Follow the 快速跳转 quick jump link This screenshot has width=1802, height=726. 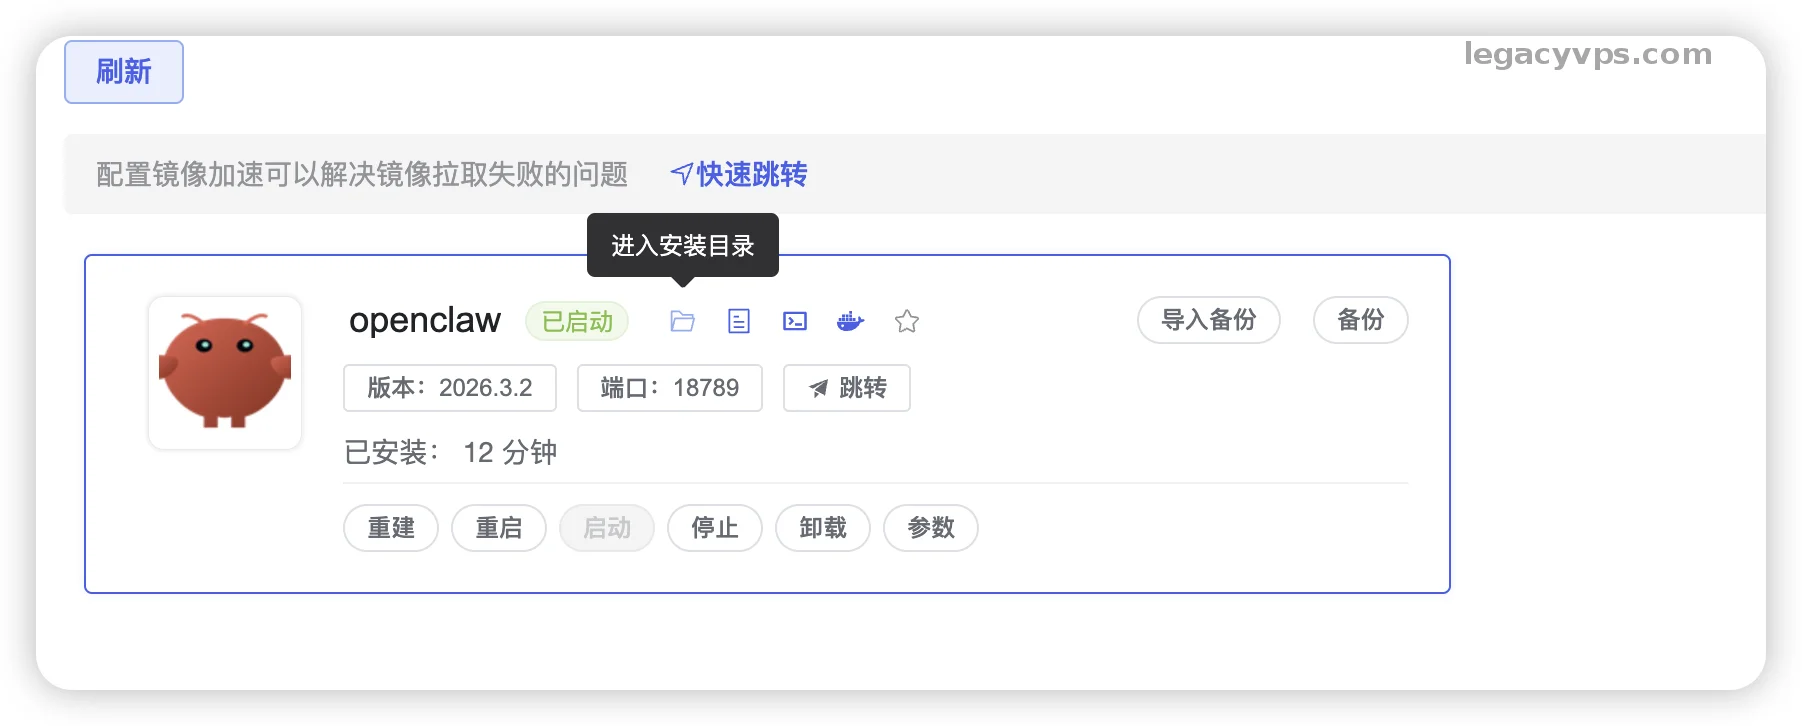tap(740, 175)
